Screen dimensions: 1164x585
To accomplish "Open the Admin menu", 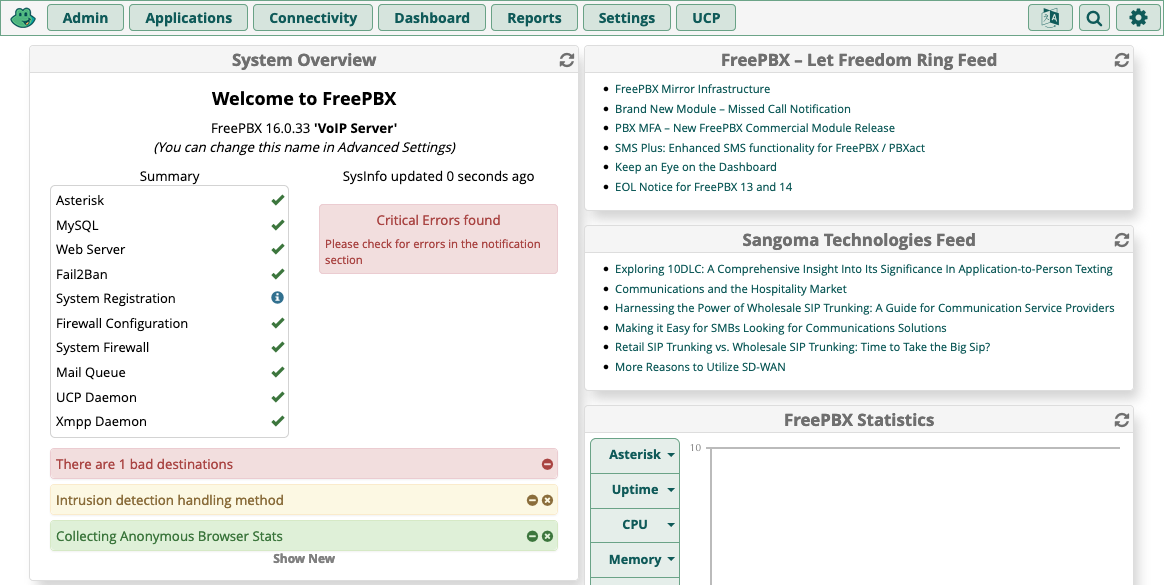I will (85, 18).
